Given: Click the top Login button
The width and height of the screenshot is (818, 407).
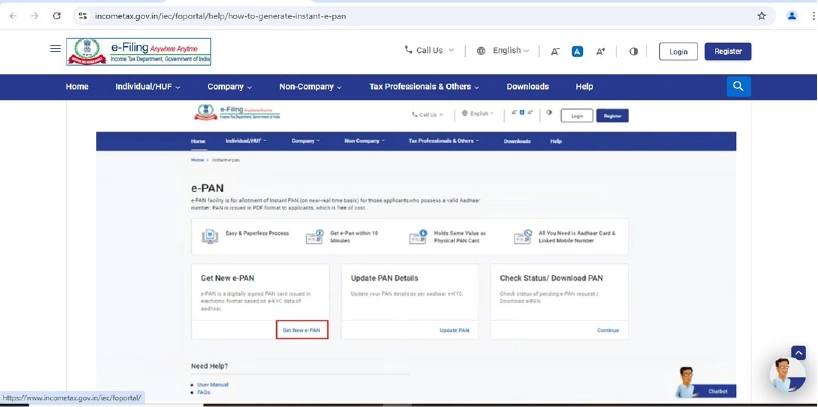Looking at the screenshot, I should click(x=678, y=52).
